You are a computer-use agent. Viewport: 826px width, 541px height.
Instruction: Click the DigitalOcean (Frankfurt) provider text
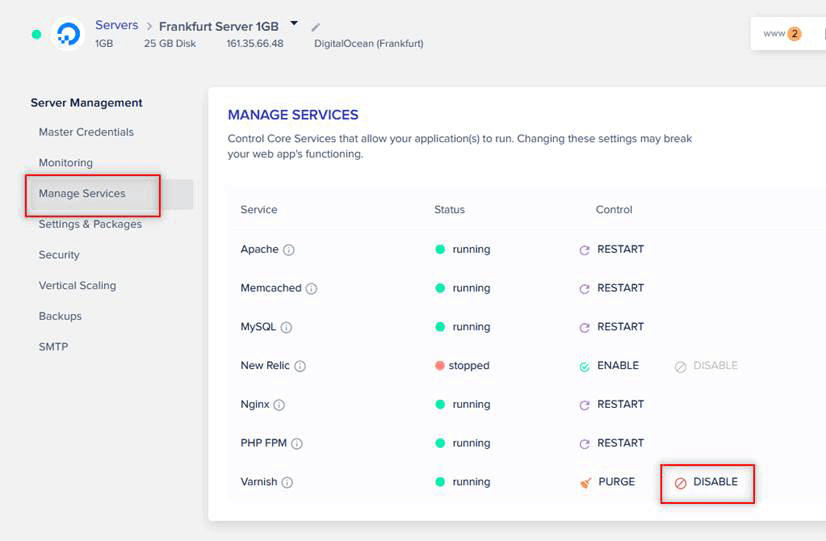(369, 44)
